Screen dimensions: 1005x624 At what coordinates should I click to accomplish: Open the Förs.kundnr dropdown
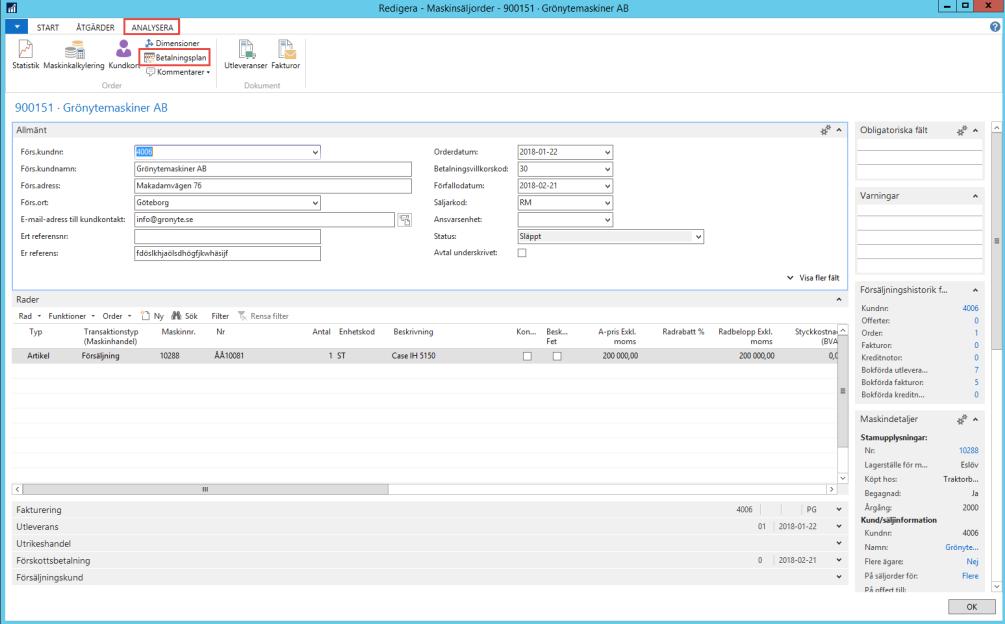(x=315, y=152)
